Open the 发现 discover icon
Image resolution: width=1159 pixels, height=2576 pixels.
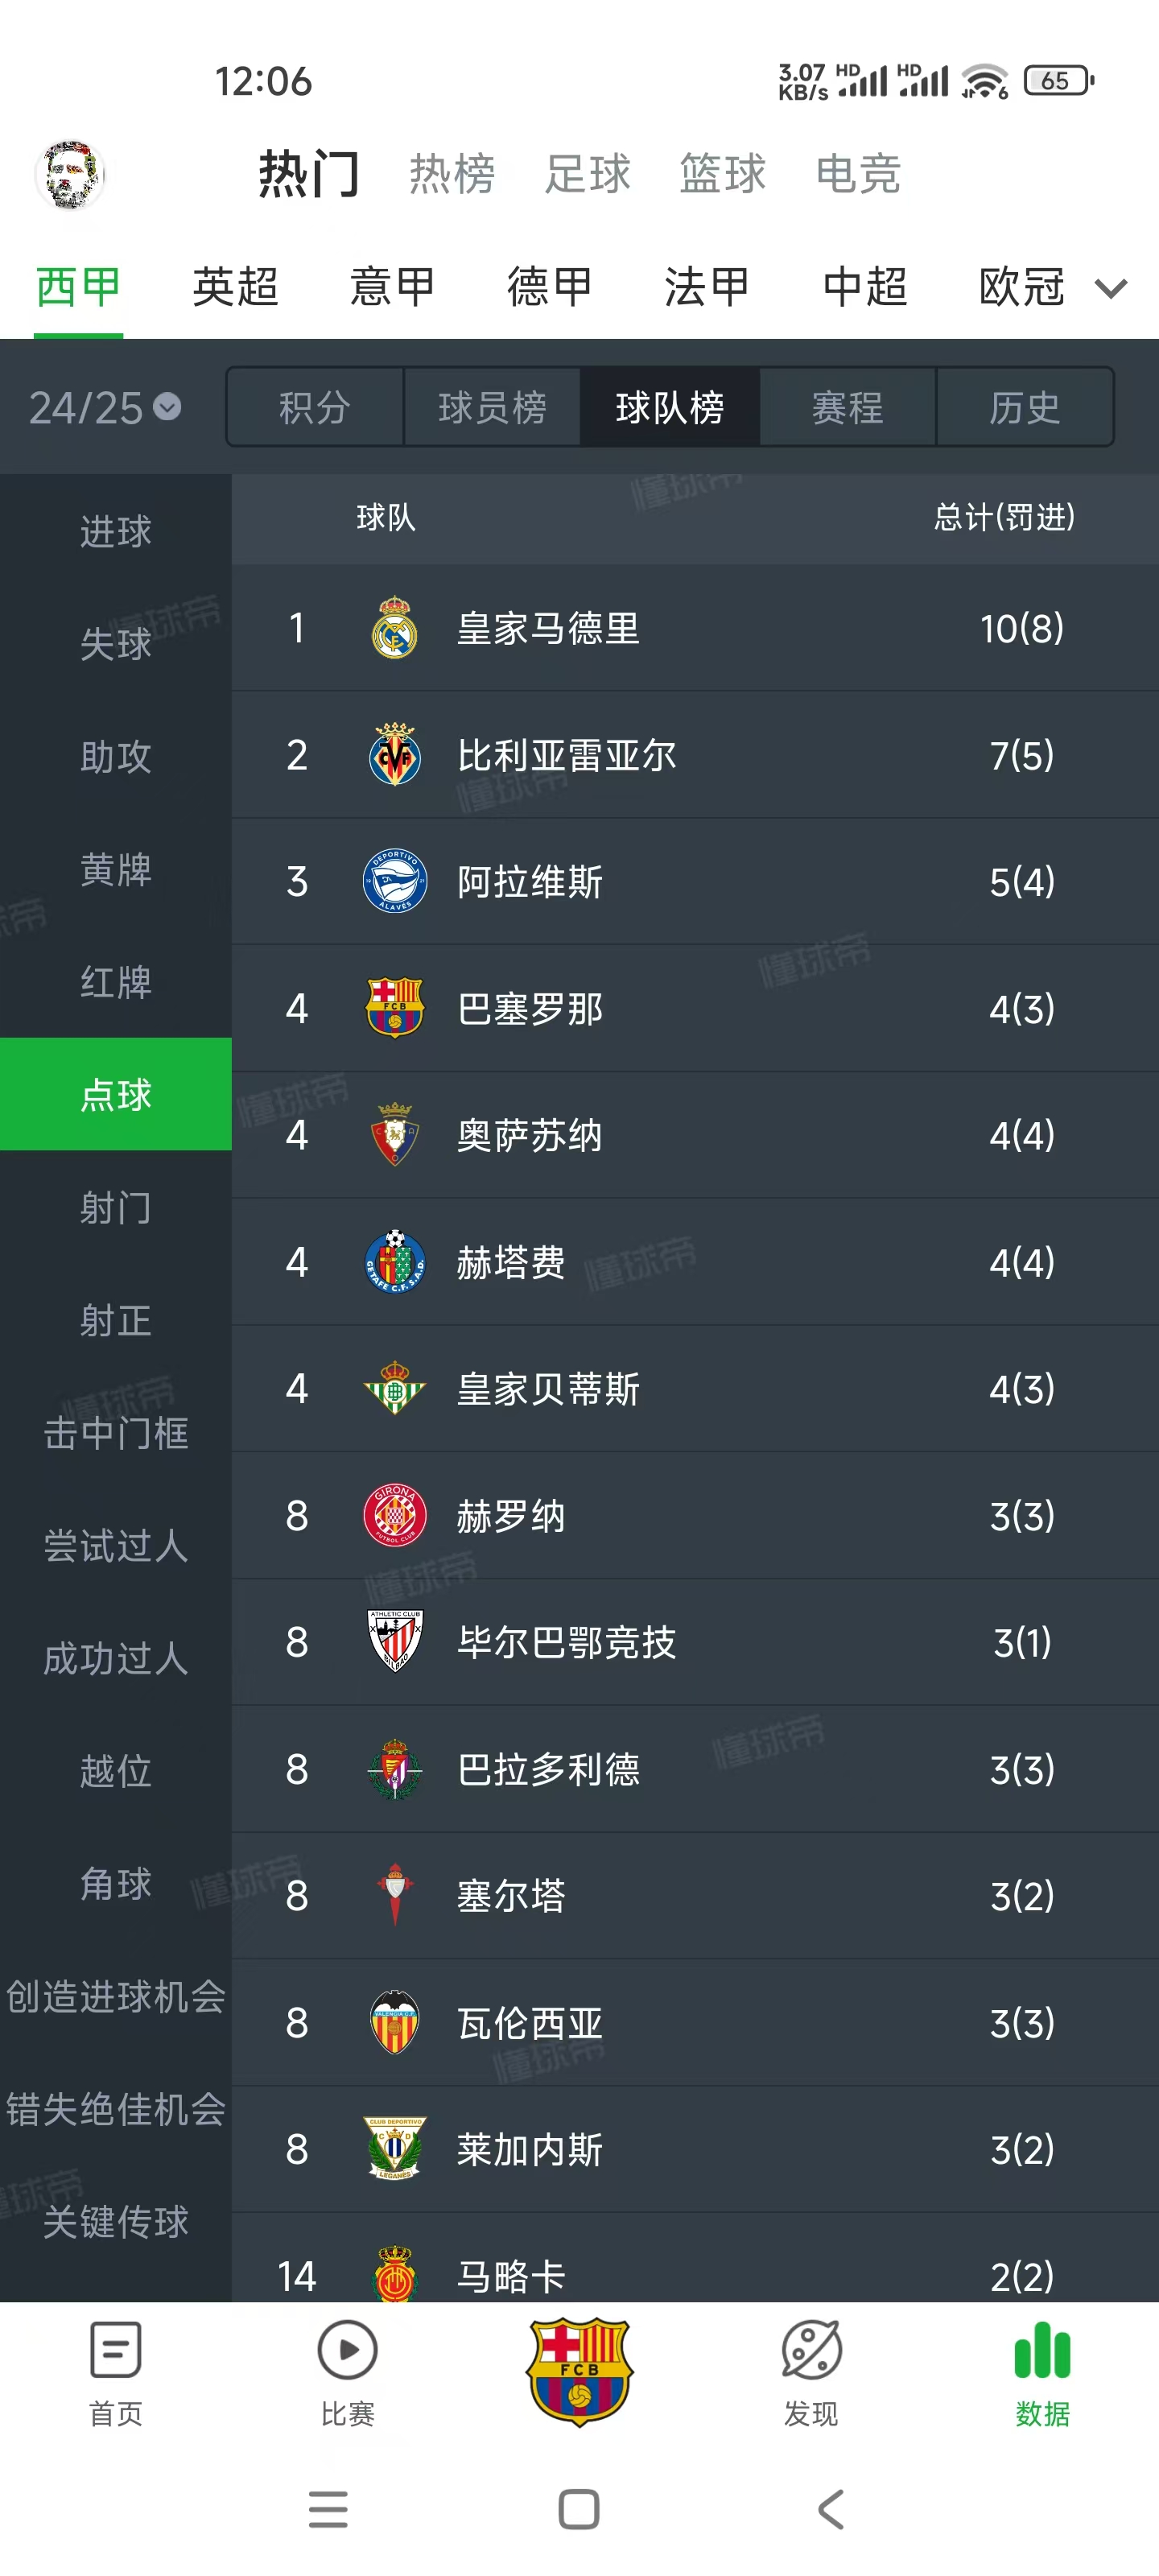click(x=811, y=2349)
